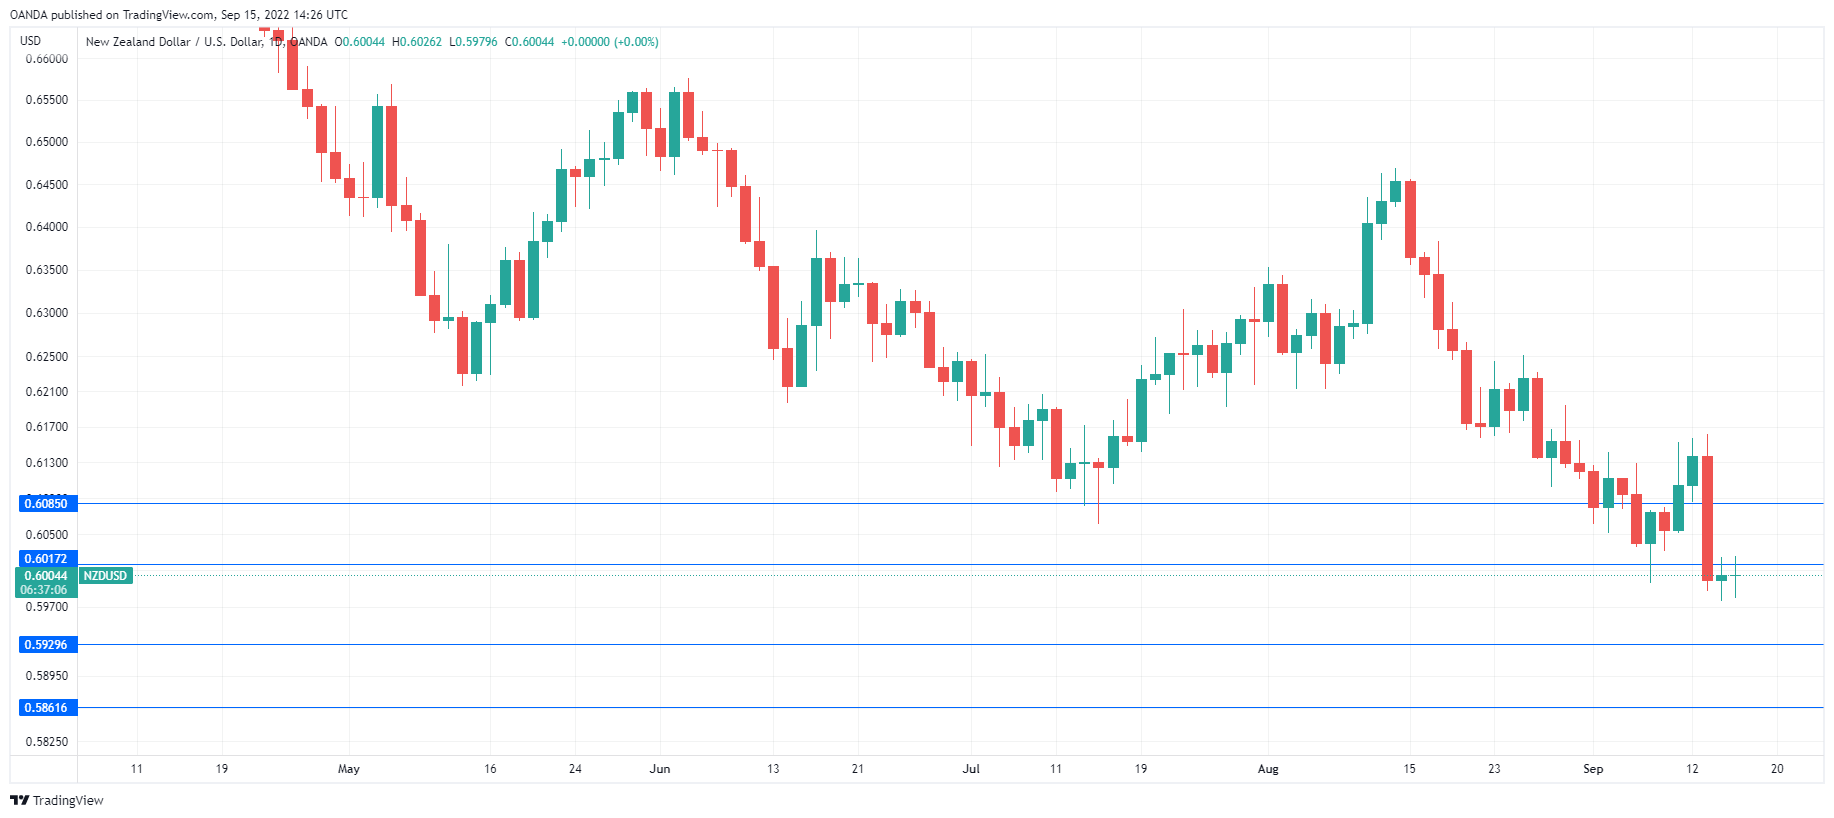This screenshot has height=818, width=1834.
Task: Click the 20 date label on time axis
Action: coord(1777,769)
